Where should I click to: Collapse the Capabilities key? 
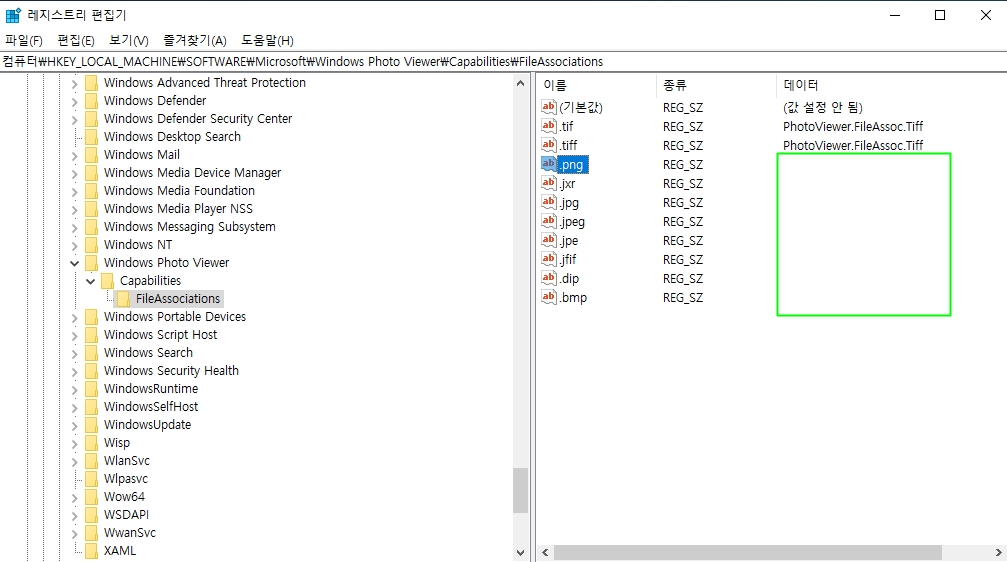[91, 281]
